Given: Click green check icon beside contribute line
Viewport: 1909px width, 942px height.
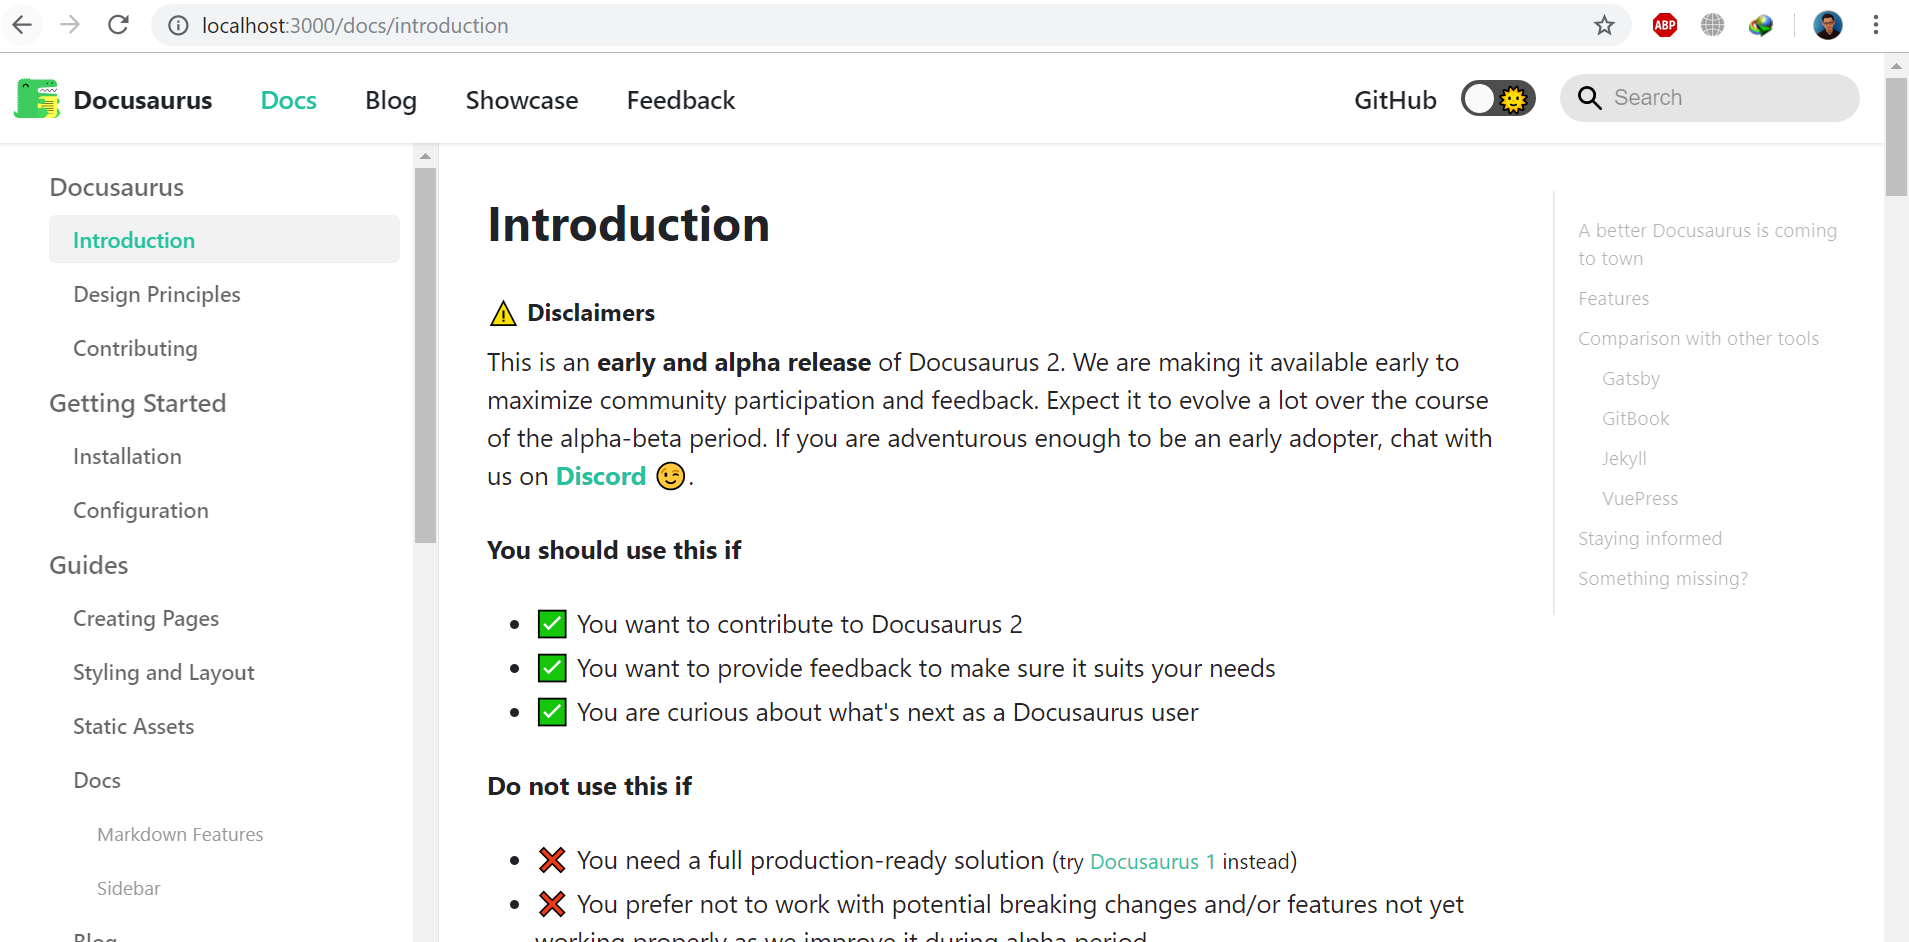Looking at the screenshot, I should tap(552, 624).
